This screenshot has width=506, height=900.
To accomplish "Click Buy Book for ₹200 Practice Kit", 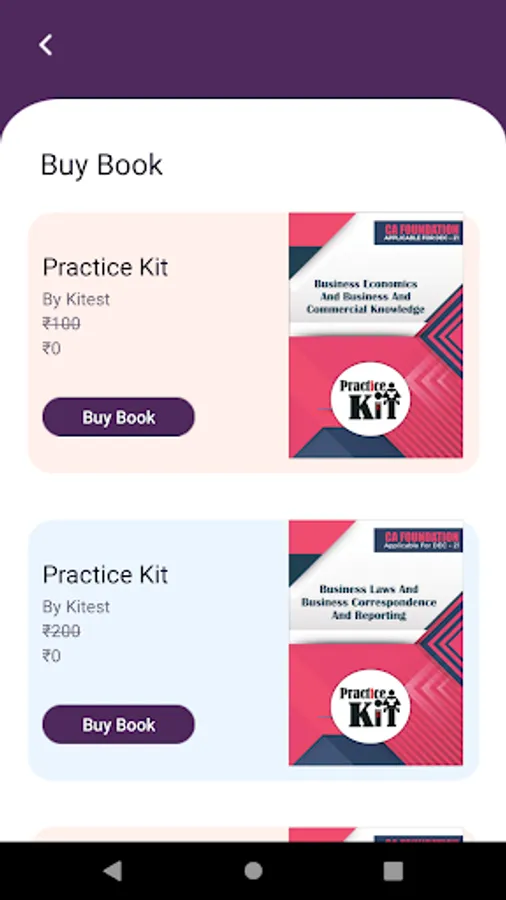I will (118, 724).
